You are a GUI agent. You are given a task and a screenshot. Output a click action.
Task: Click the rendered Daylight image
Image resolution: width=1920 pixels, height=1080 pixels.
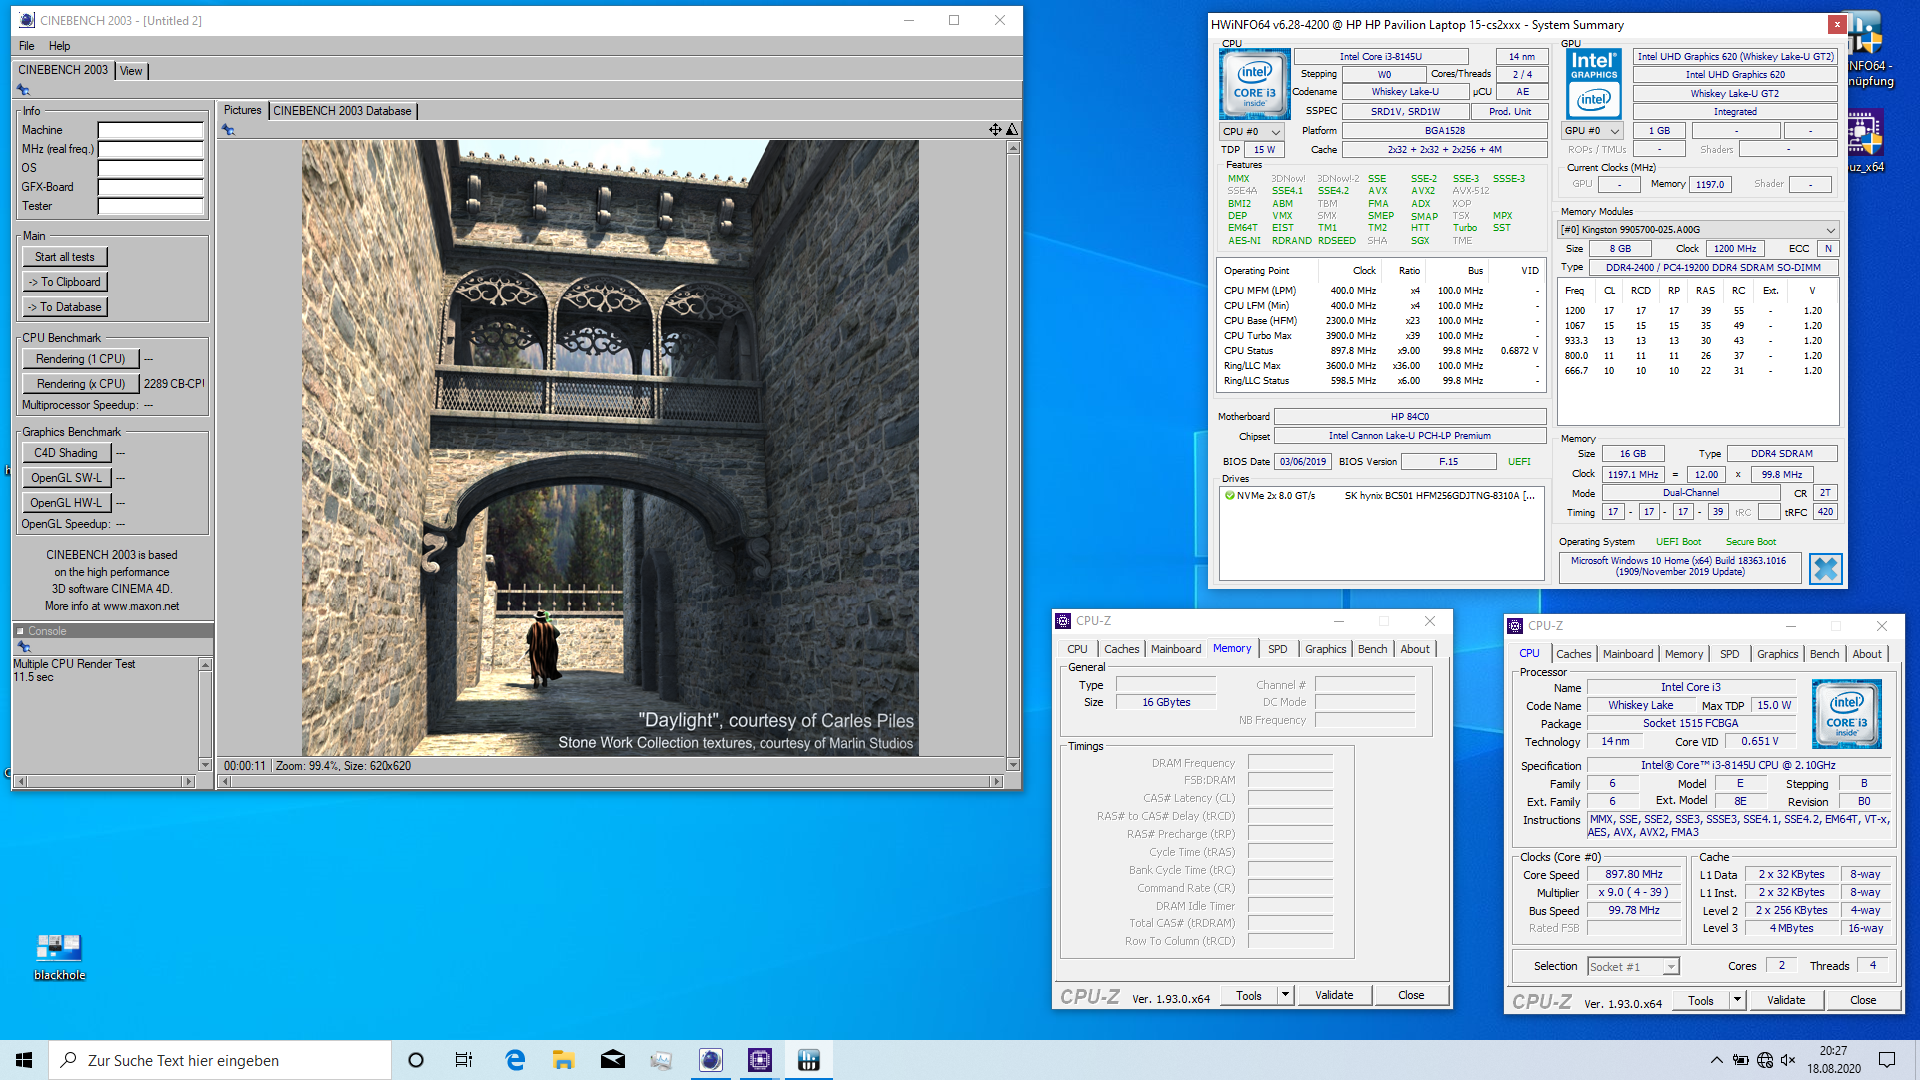(610, 447)
